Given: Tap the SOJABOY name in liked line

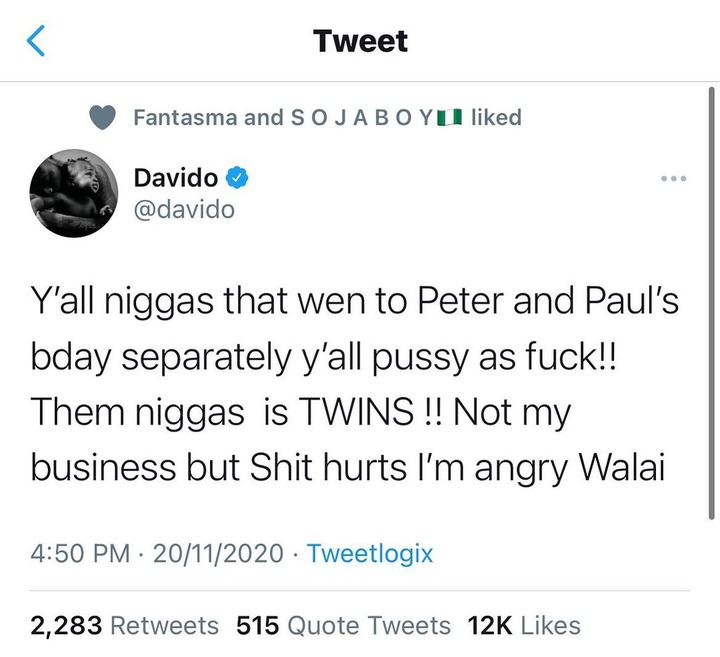Looking at the screenshot, I should [x=362, y=118].
